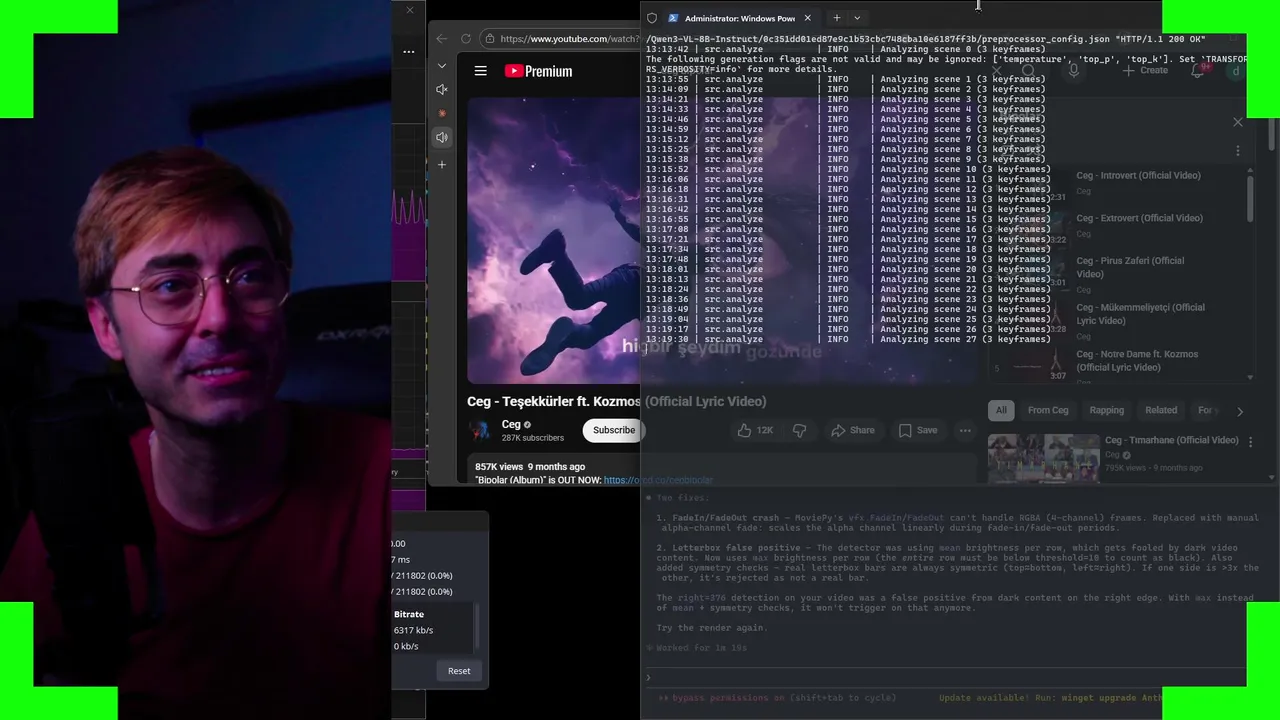This screenshot has width=1280, height=720.
Task: Open the terminal profiles dropdown
Action: (x=857, y=18)
